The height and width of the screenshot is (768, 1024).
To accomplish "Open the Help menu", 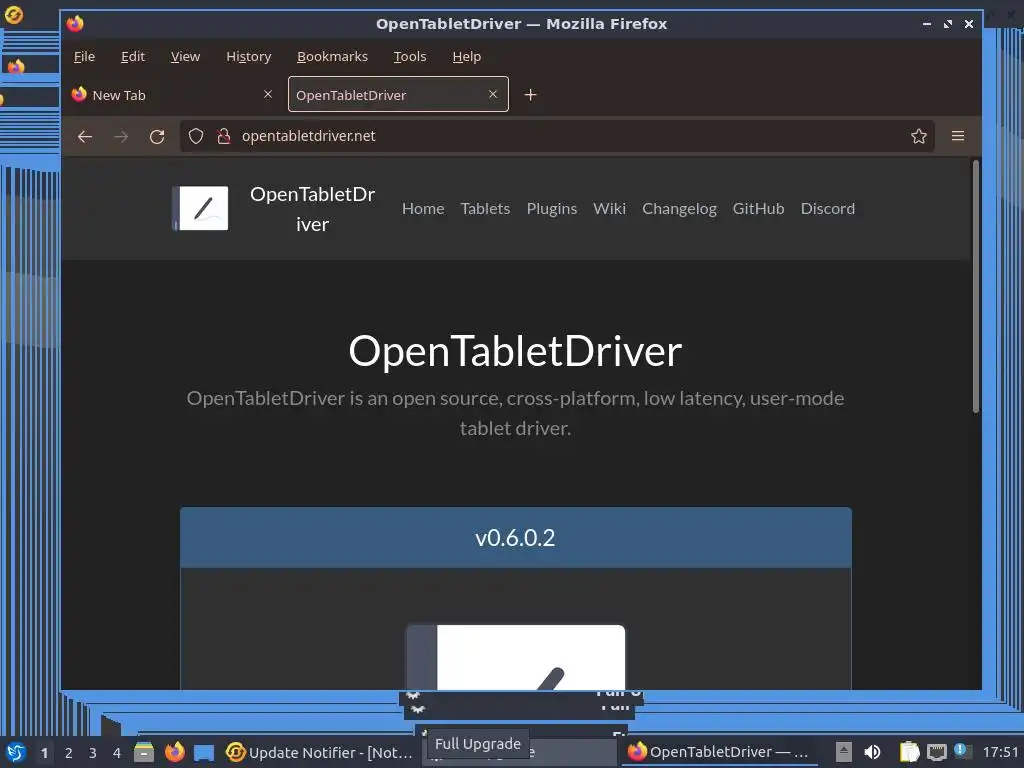I will [x=467, y=57].
